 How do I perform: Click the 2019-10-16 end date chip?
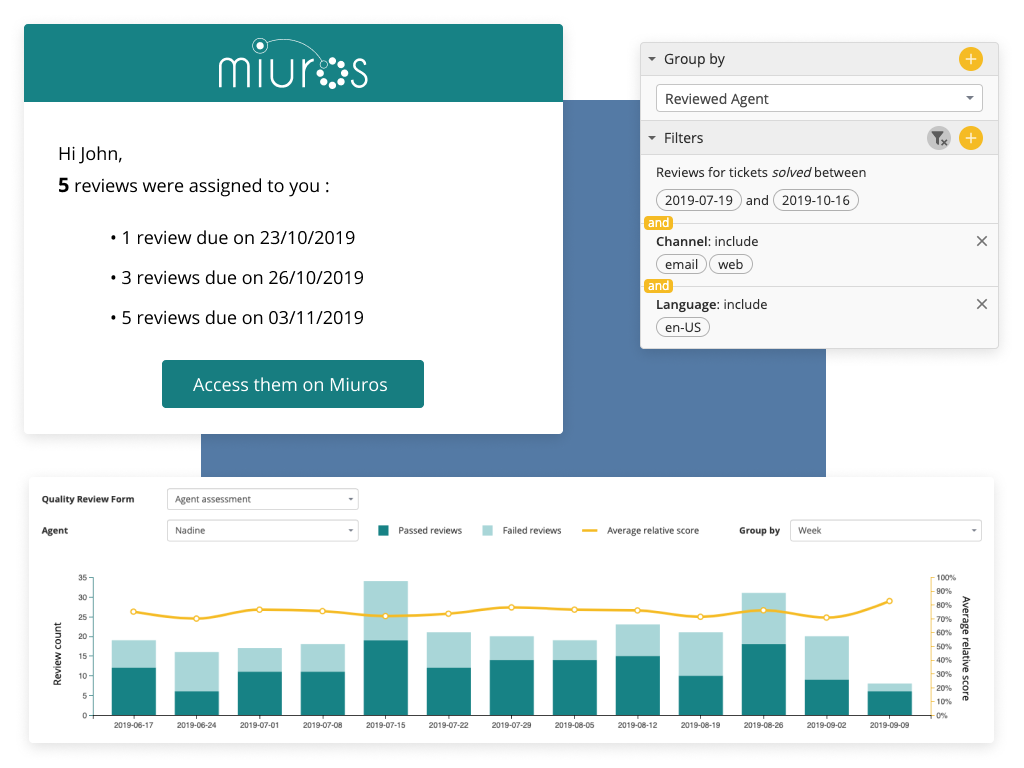[x=815, y=200]
